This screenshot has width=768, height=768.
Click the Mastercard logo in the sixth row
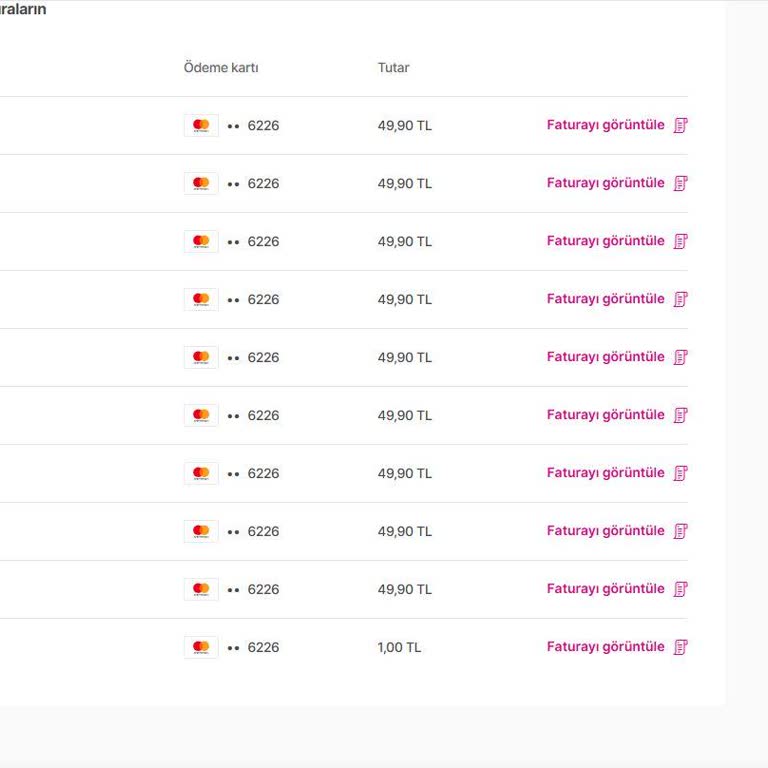tap(201, 415)
